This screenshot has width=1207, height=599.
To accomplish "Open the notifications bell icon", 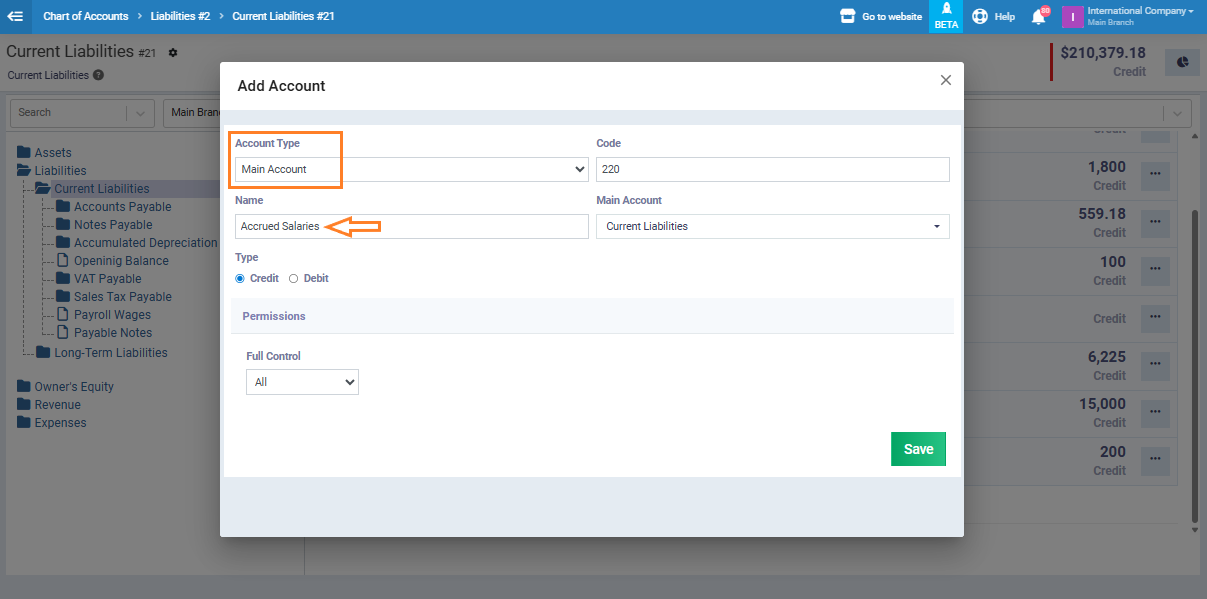I will (1038, 16).
